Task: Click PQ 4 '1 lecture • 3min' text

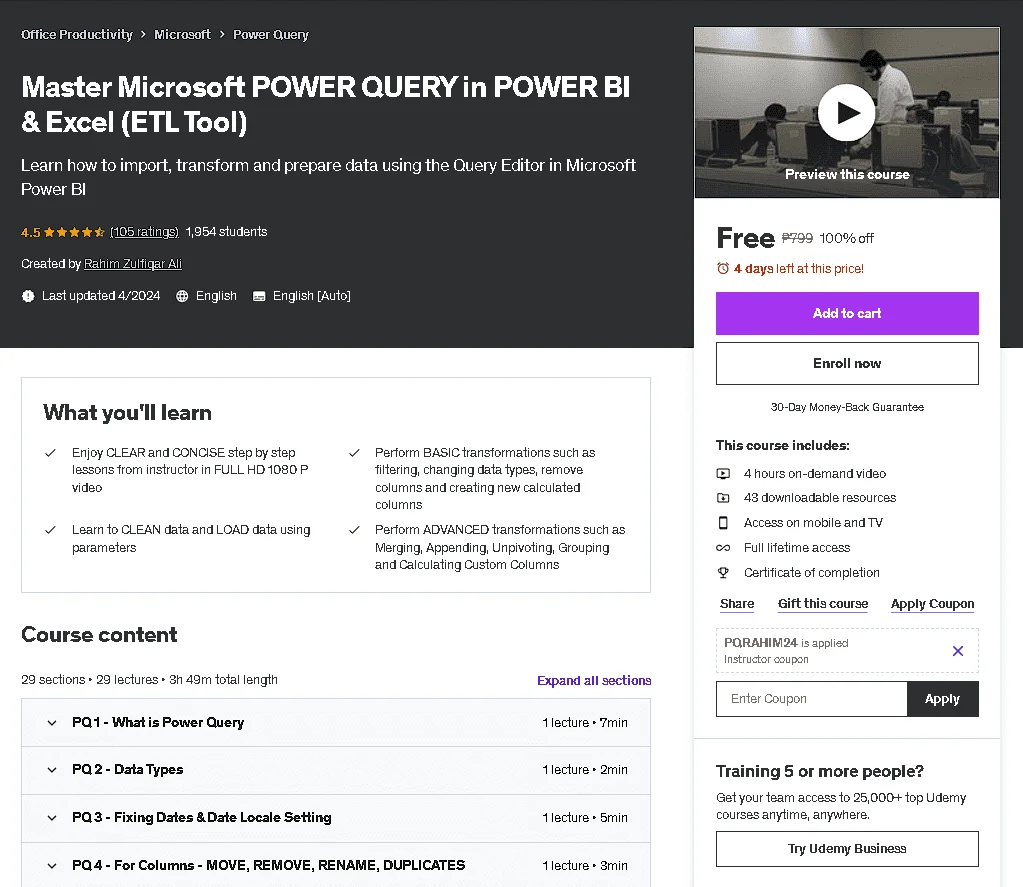Action: point(585,865)
